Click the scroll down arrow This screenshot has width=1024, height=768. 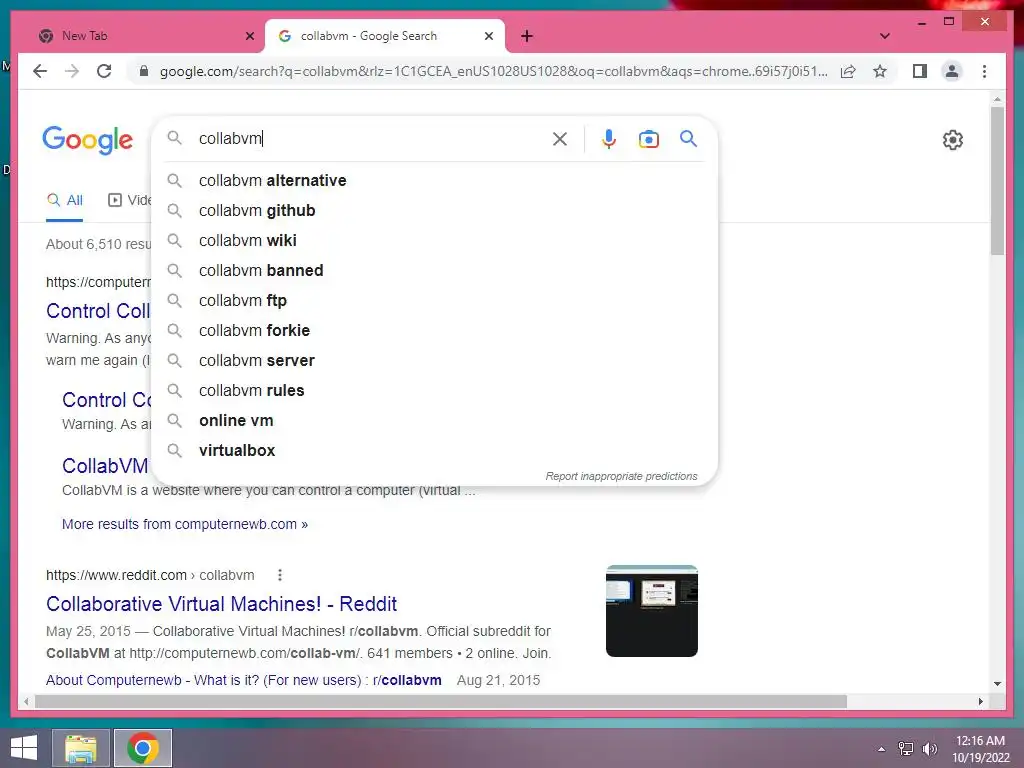coord(997,684)
